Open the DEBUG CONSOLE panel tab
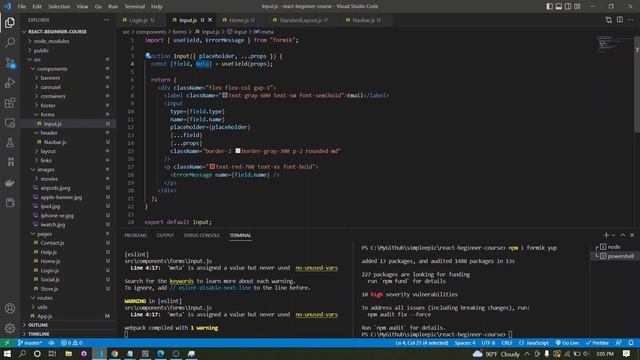 coord(202,236)
